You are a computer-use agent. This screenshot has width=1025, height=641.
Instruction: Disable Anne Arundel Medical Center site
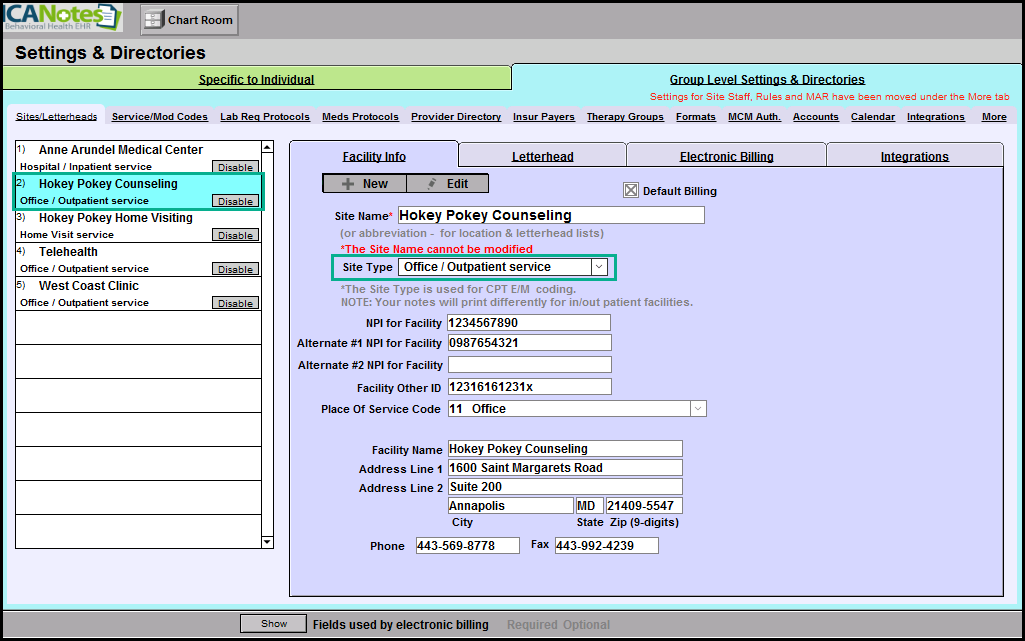point(235,168)
